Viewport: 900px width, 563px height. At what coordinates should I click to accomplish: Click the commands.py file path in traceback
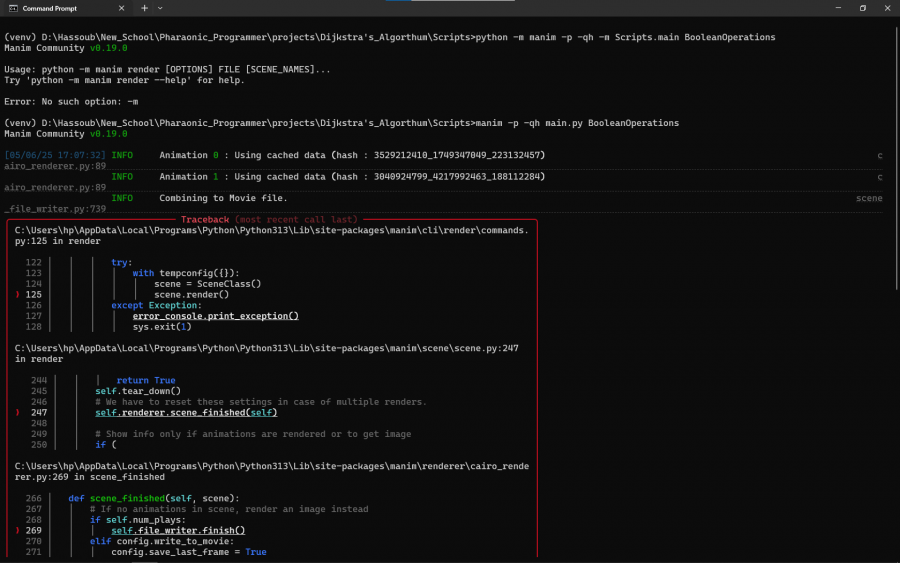pos(270,230)
